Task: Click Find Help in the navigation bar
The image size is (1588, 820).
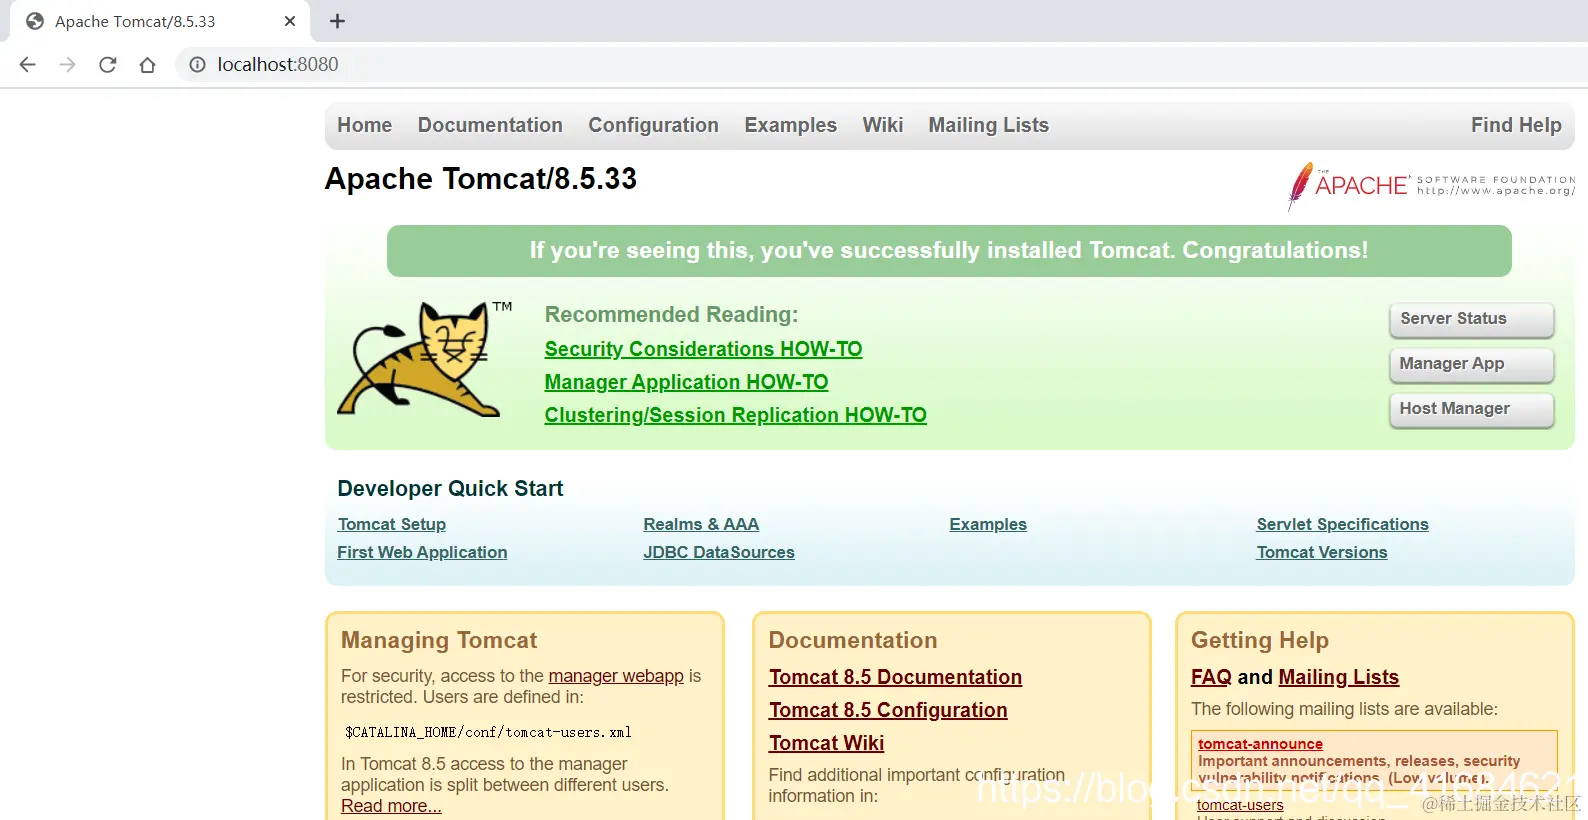Action: click(1516, 125)
